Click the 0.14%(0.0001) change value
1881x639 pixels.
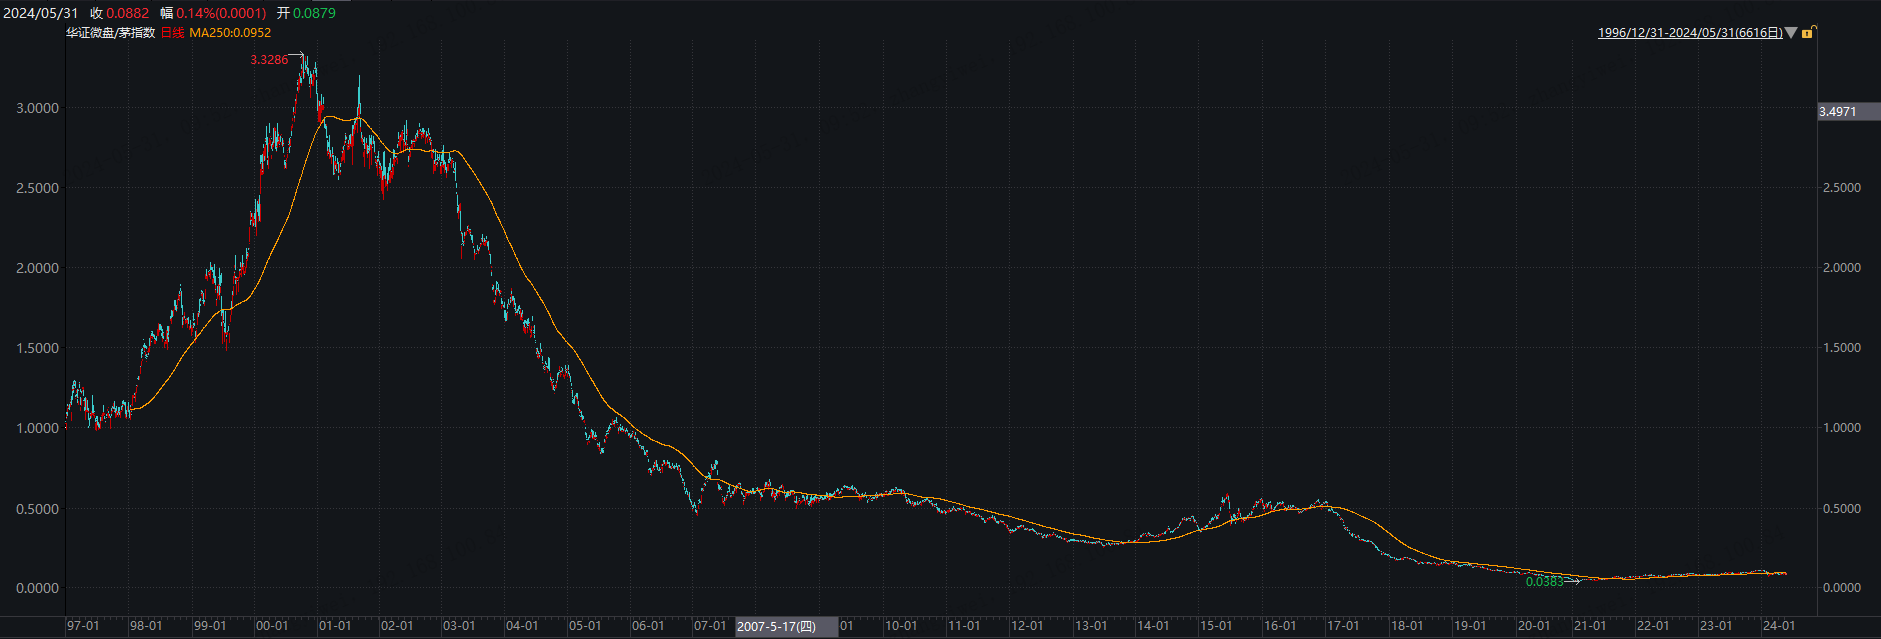(221, 13)
